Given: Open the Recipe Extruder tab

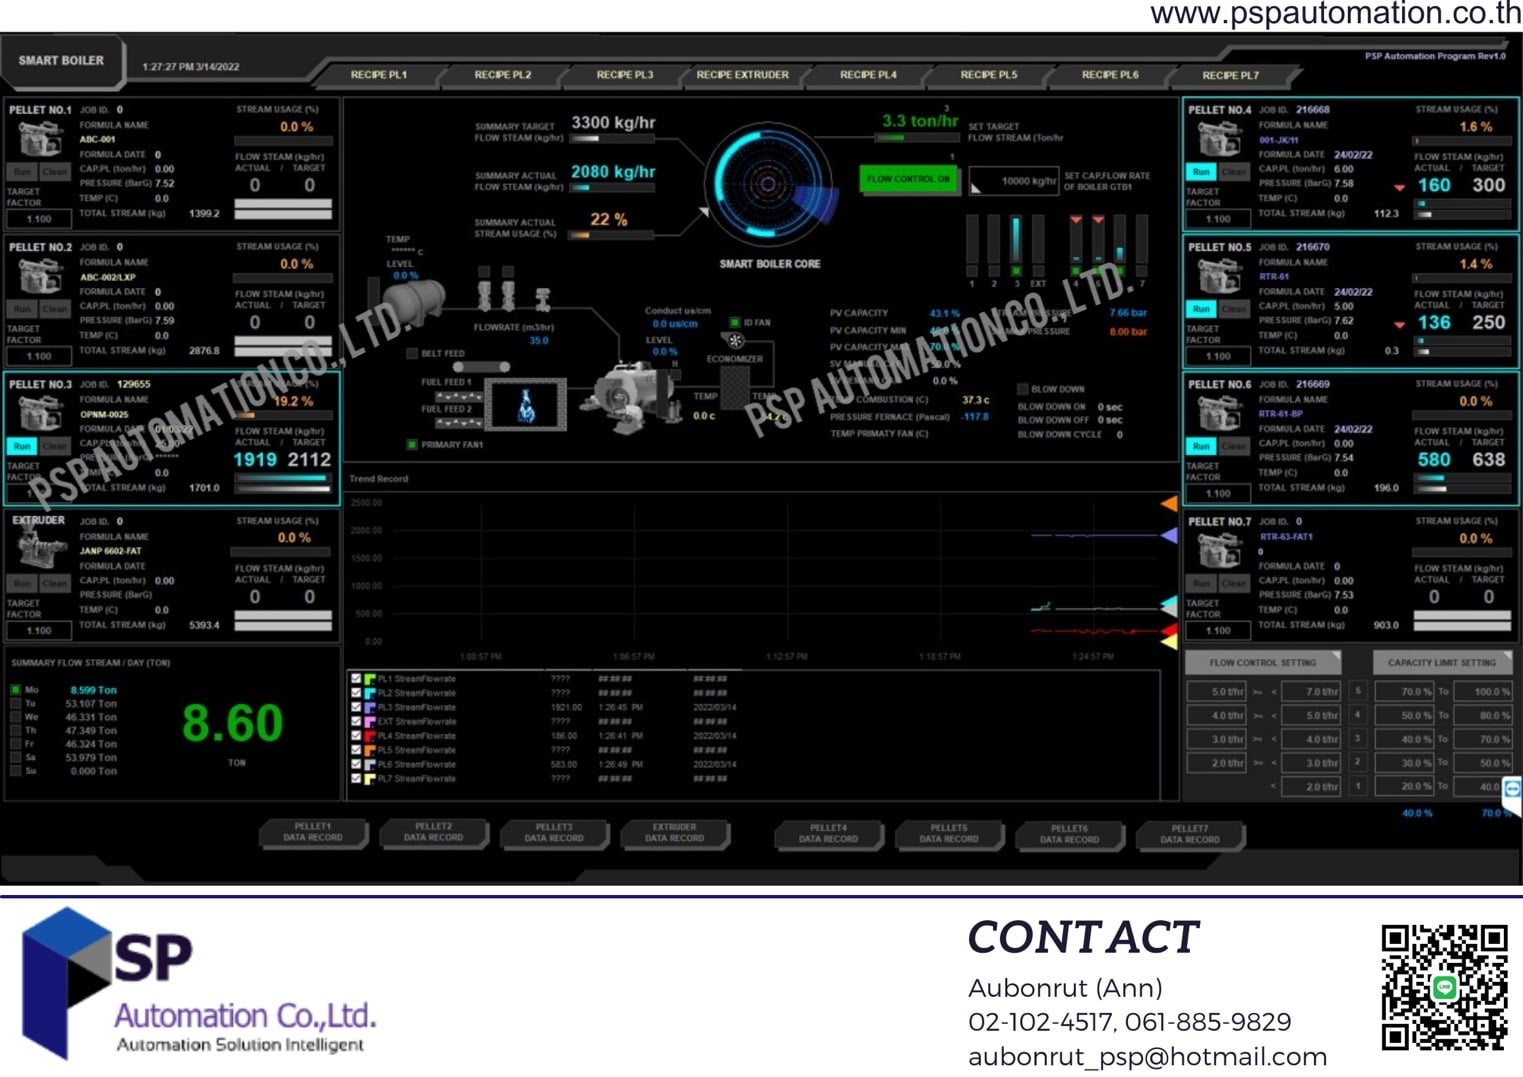Looking at the screenshot, I should pyautogui.click(x=742, y=75).
